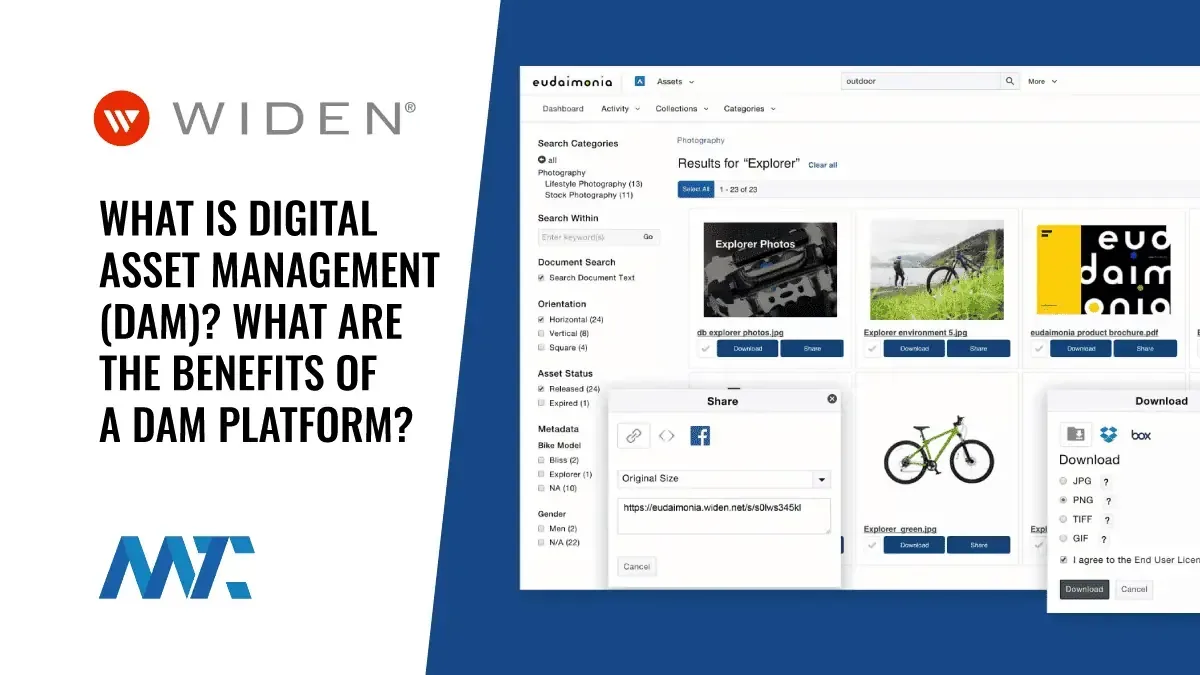Check the NA bike model filter
The height and width of the screenshot is (675, 1200).
pos(542,488)
